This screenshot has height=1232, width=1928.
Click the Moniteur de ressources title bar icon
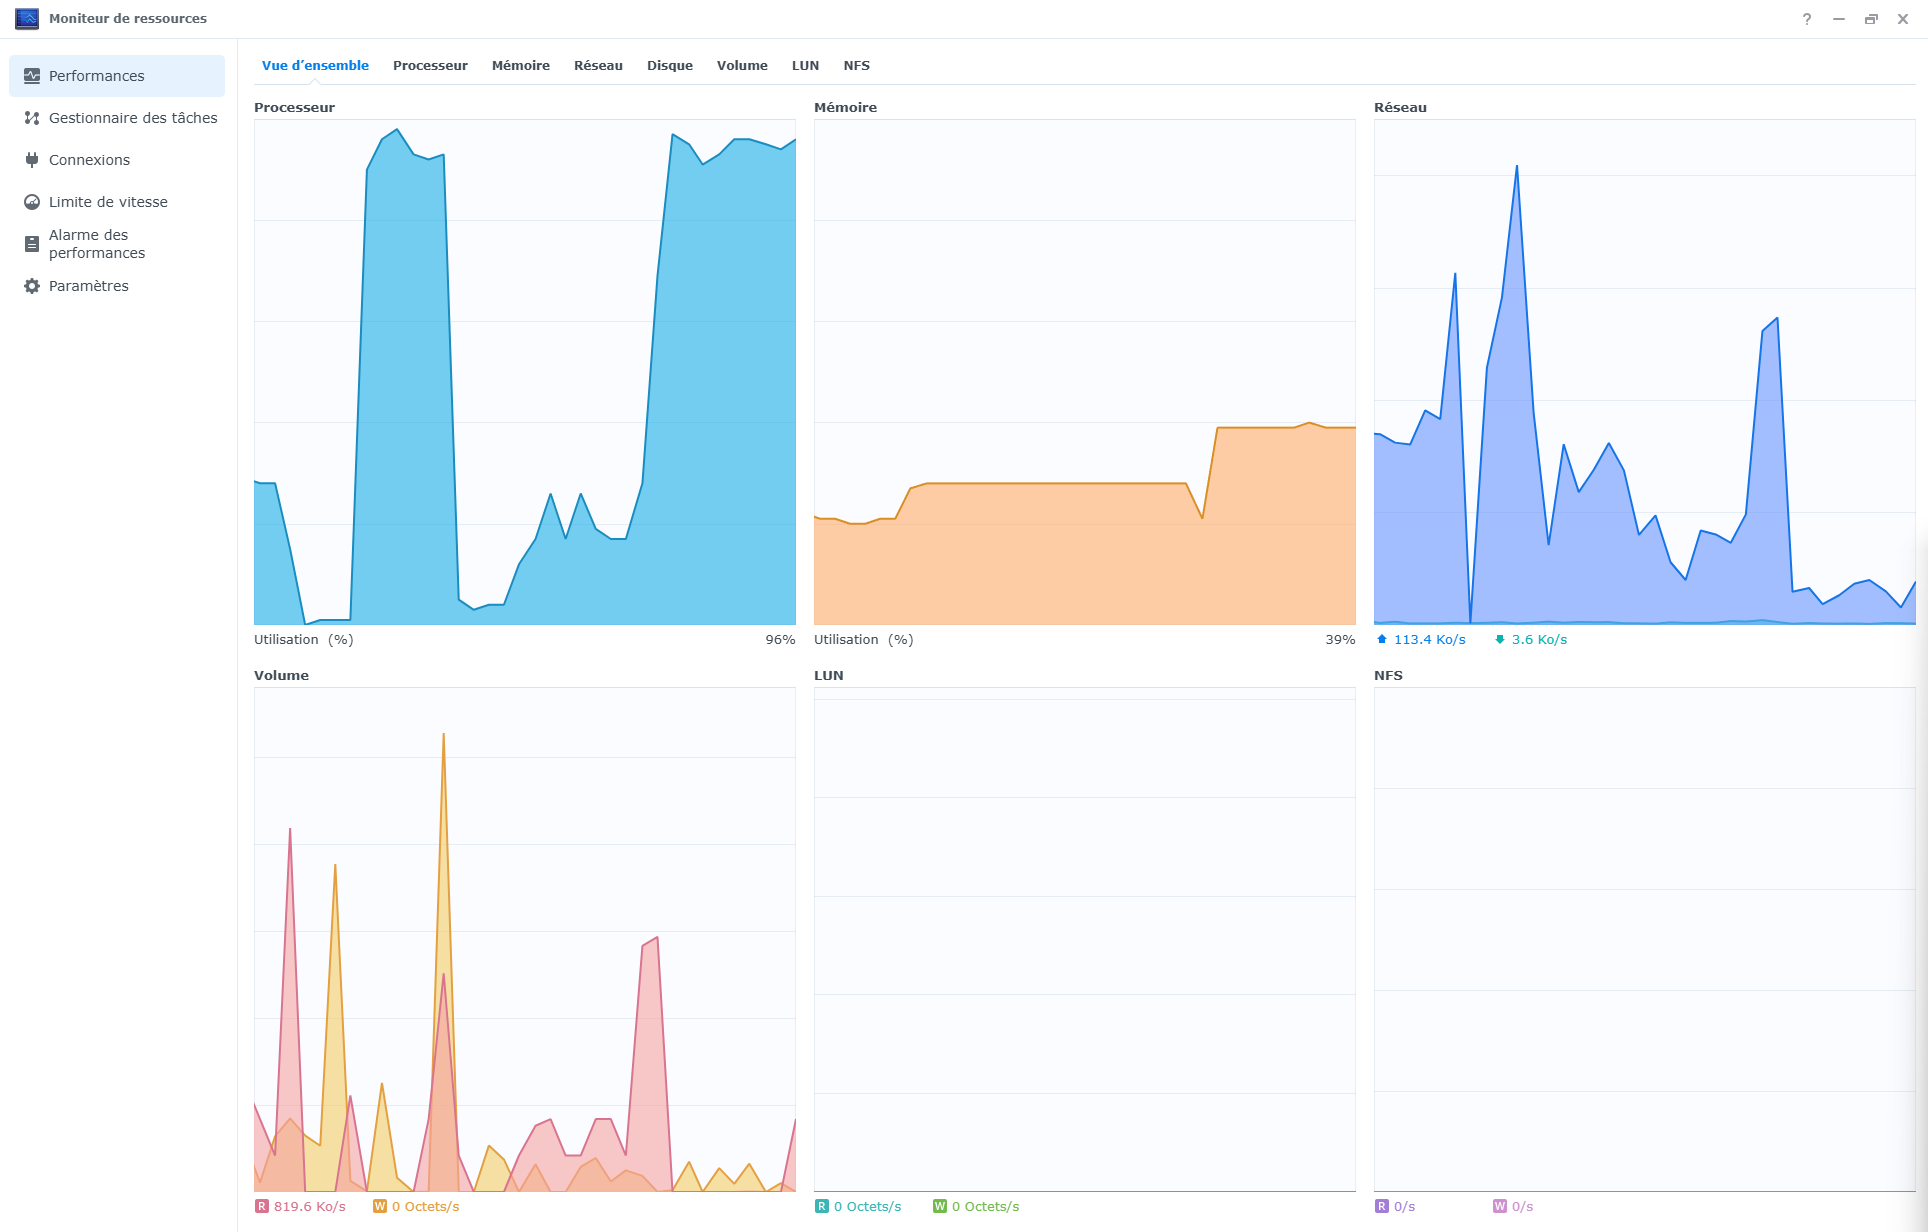(x=27, y=18)
